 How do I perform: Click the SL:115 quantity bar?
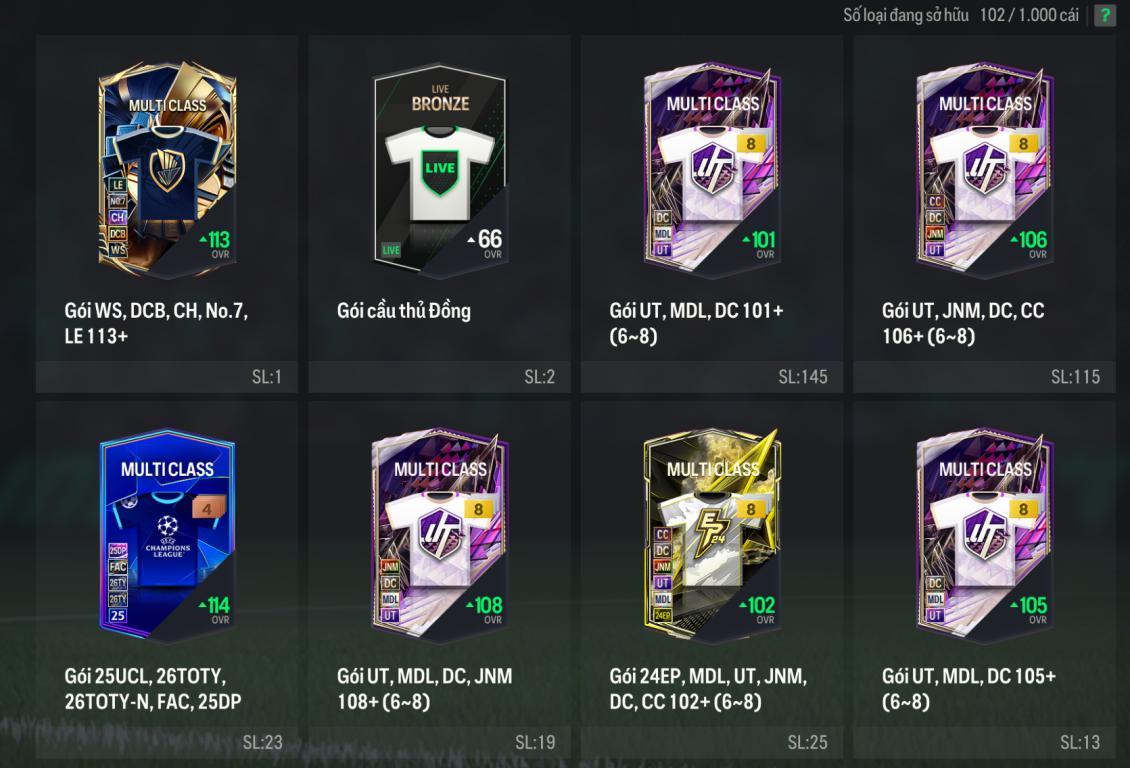pyautogui.click(x=984, y=377)
